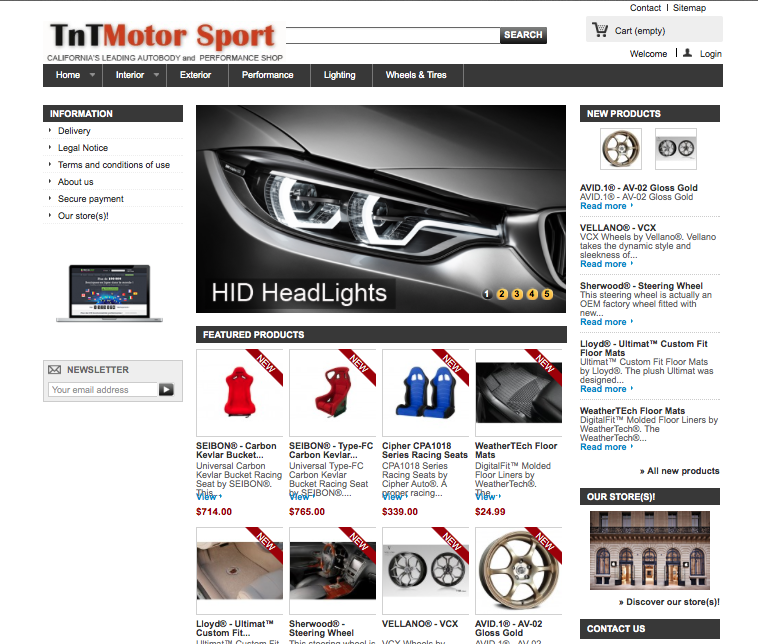Open the Home menu item

tap(68, 75)
